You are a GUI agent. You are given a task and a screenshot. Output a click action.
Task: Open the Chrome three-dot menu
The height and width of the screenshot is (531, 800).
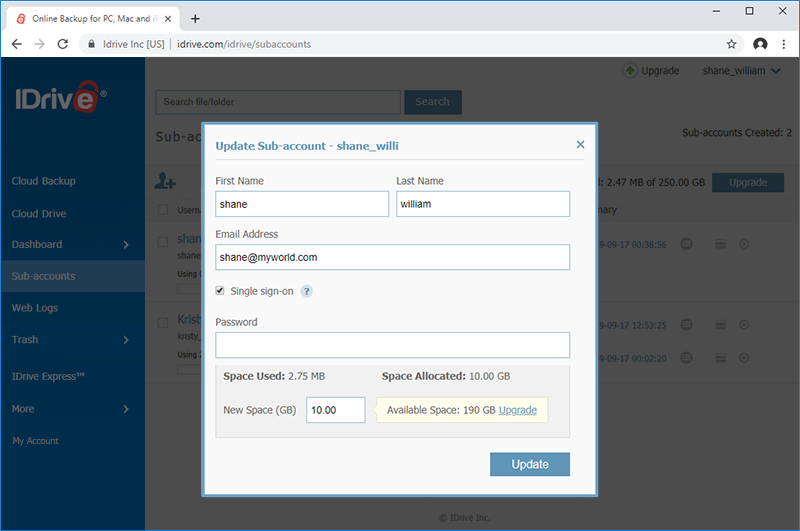click(x=784, y=44)
